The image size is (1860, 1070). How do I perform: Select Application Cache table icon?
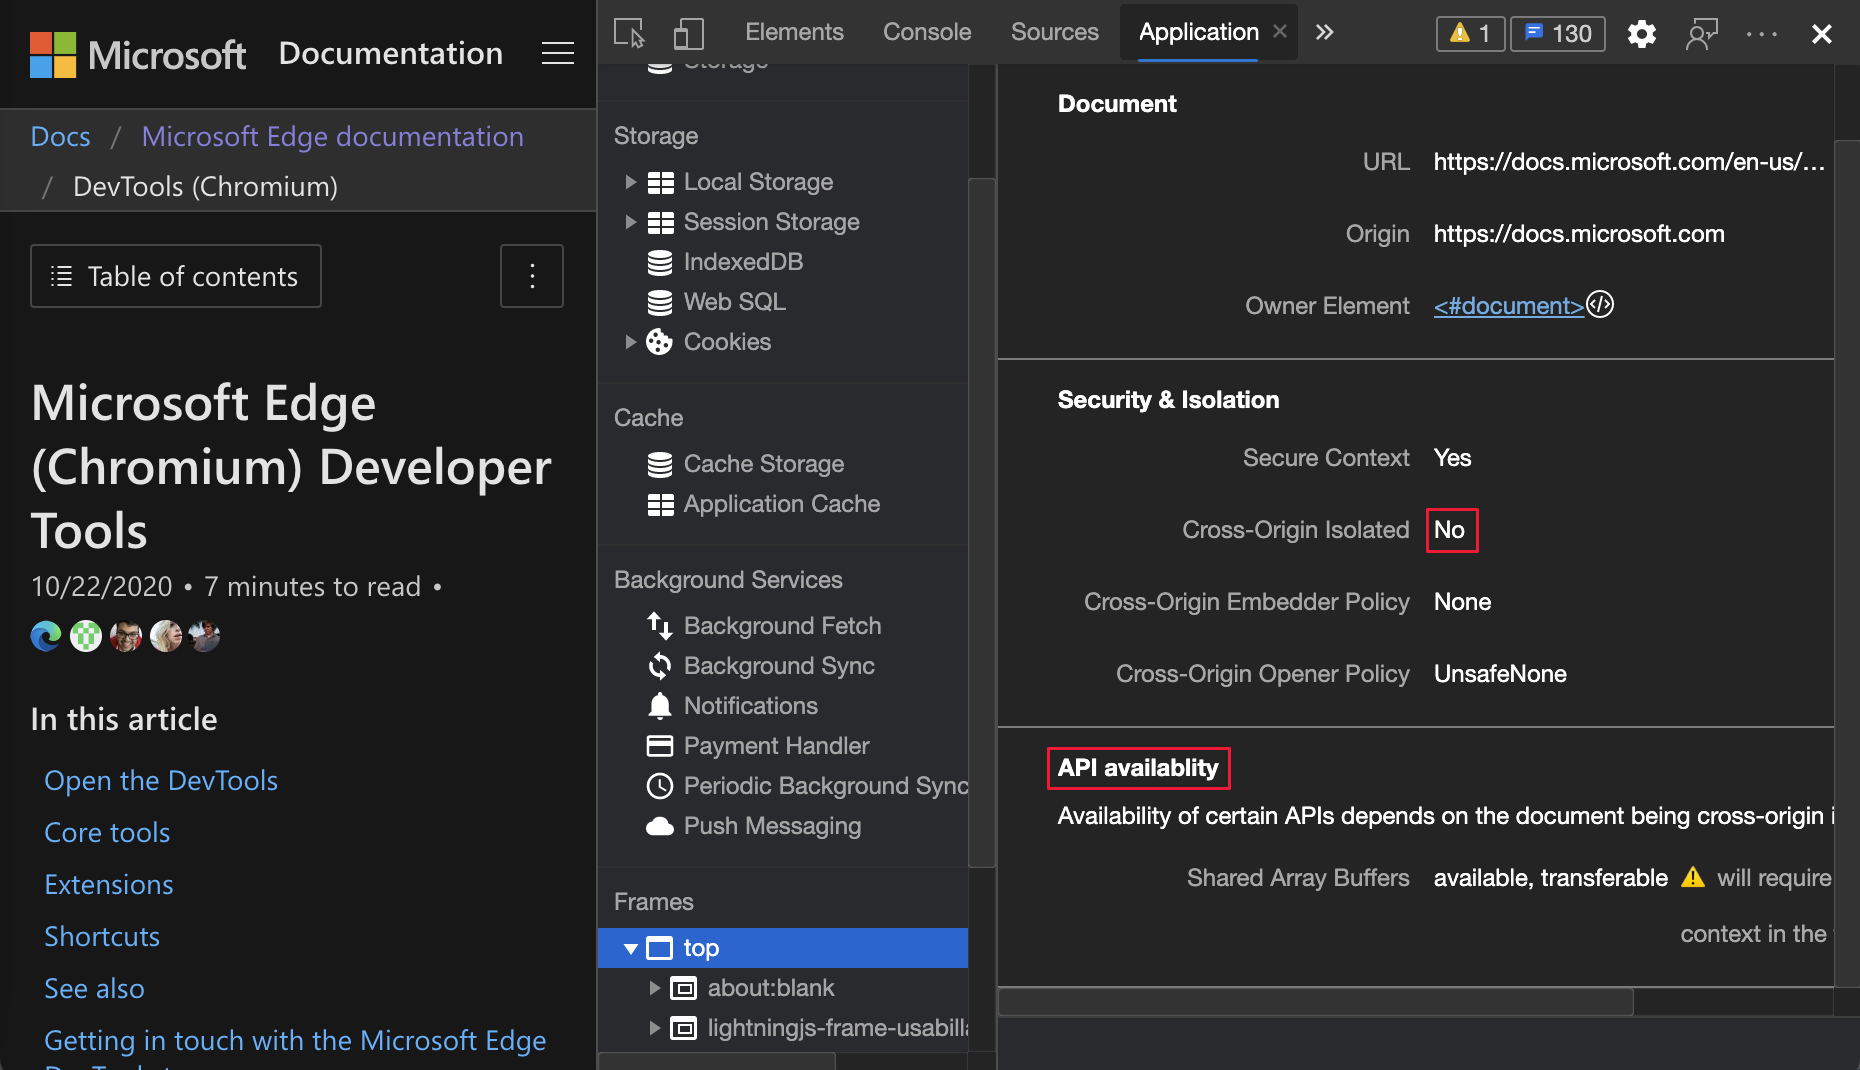[660, 504]
